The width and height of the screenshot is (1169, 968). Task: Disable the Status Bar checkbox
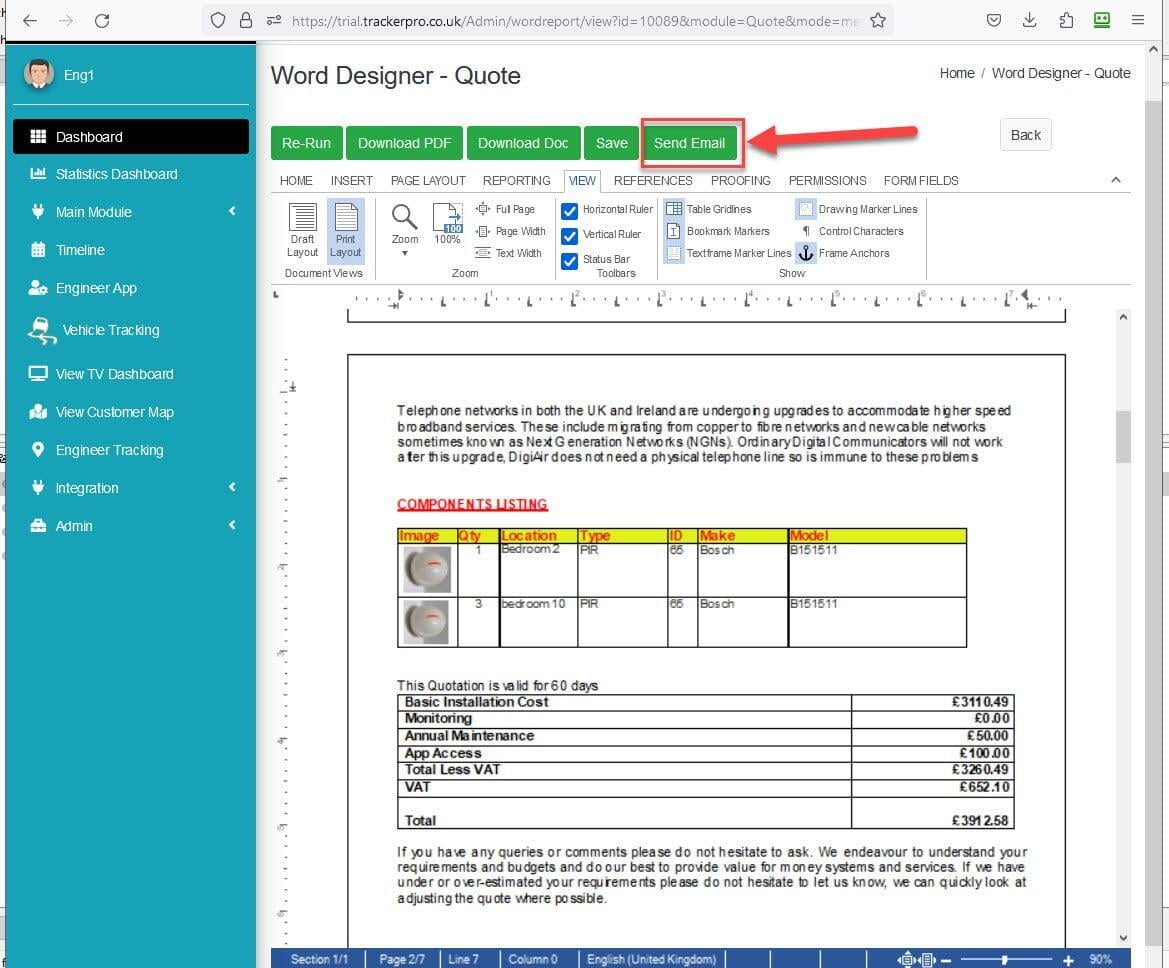(570, 260)
